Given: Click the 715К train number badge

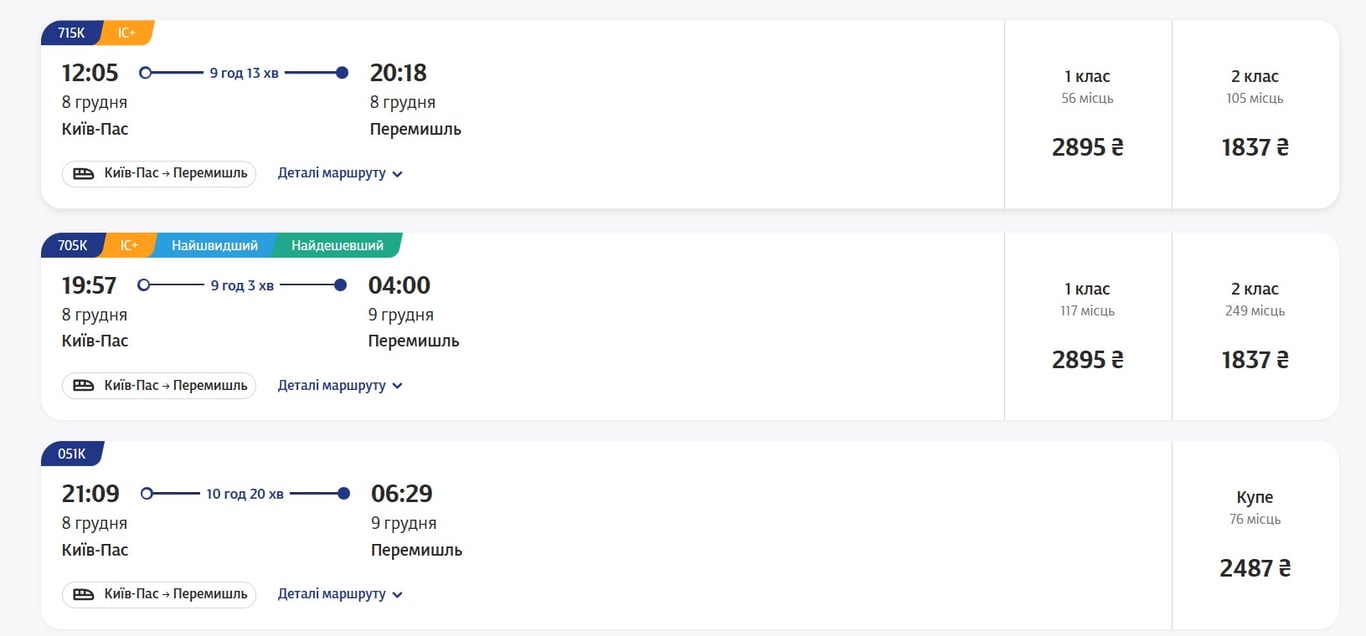Looking at the screenshot, I should pyautogui.click(x=71, y=33).
